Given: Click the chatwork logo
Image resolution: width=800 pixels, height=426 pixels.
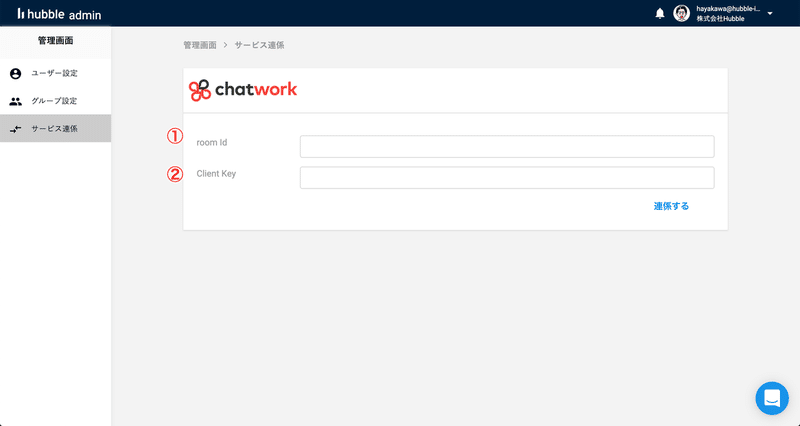Looking at the screenshot, I should click(243, 90).
